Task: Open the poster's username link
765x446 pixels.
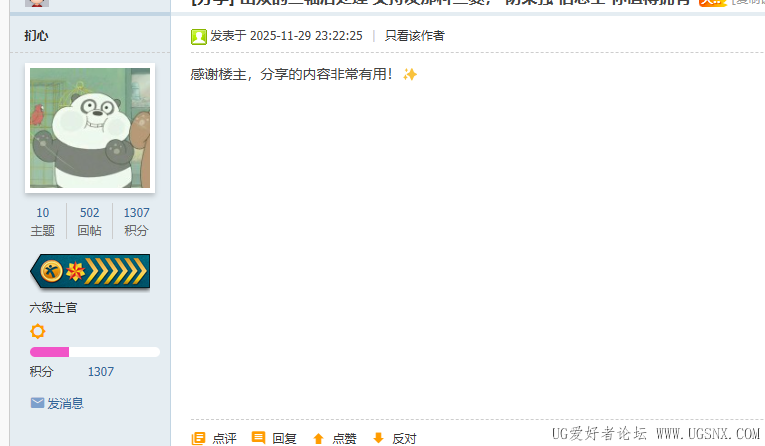Action: click(x=36, y=36)
